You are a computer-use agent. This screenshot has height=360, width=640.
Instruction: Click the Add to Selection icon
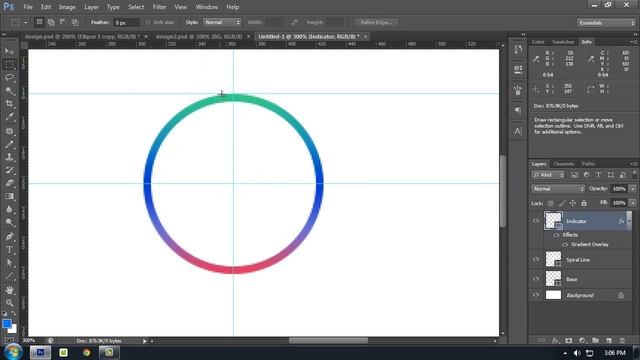tap(51, 22)
